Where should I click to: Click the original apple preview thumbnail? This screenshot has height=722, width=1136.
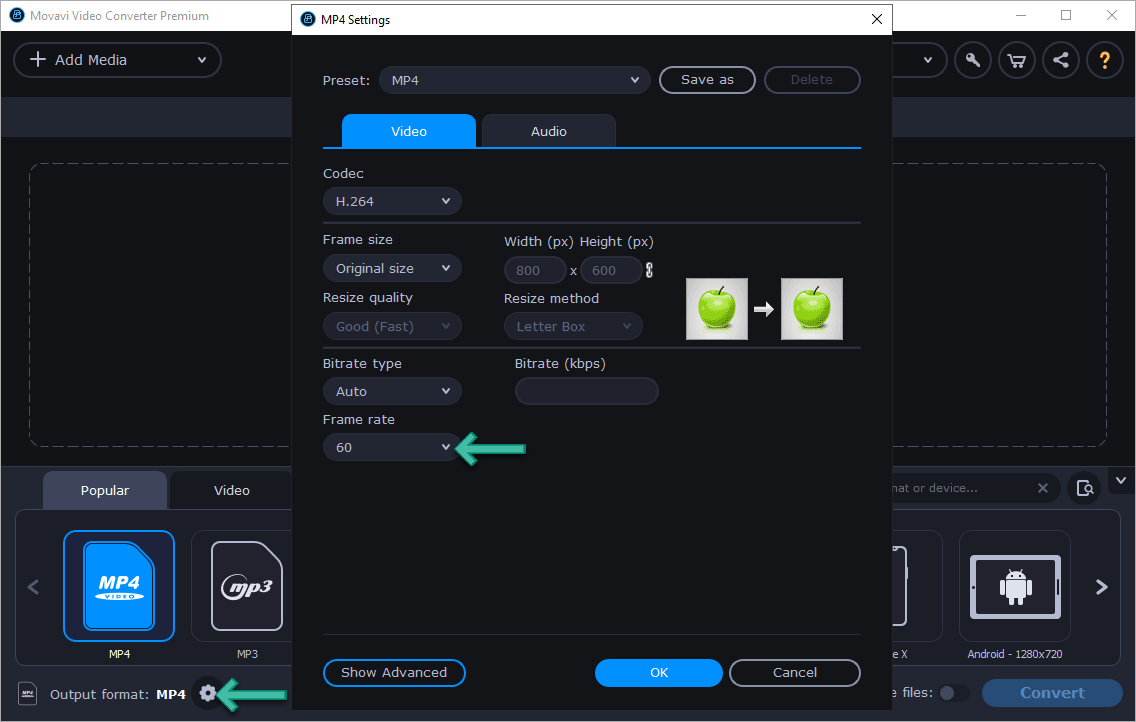click(717, 309)
